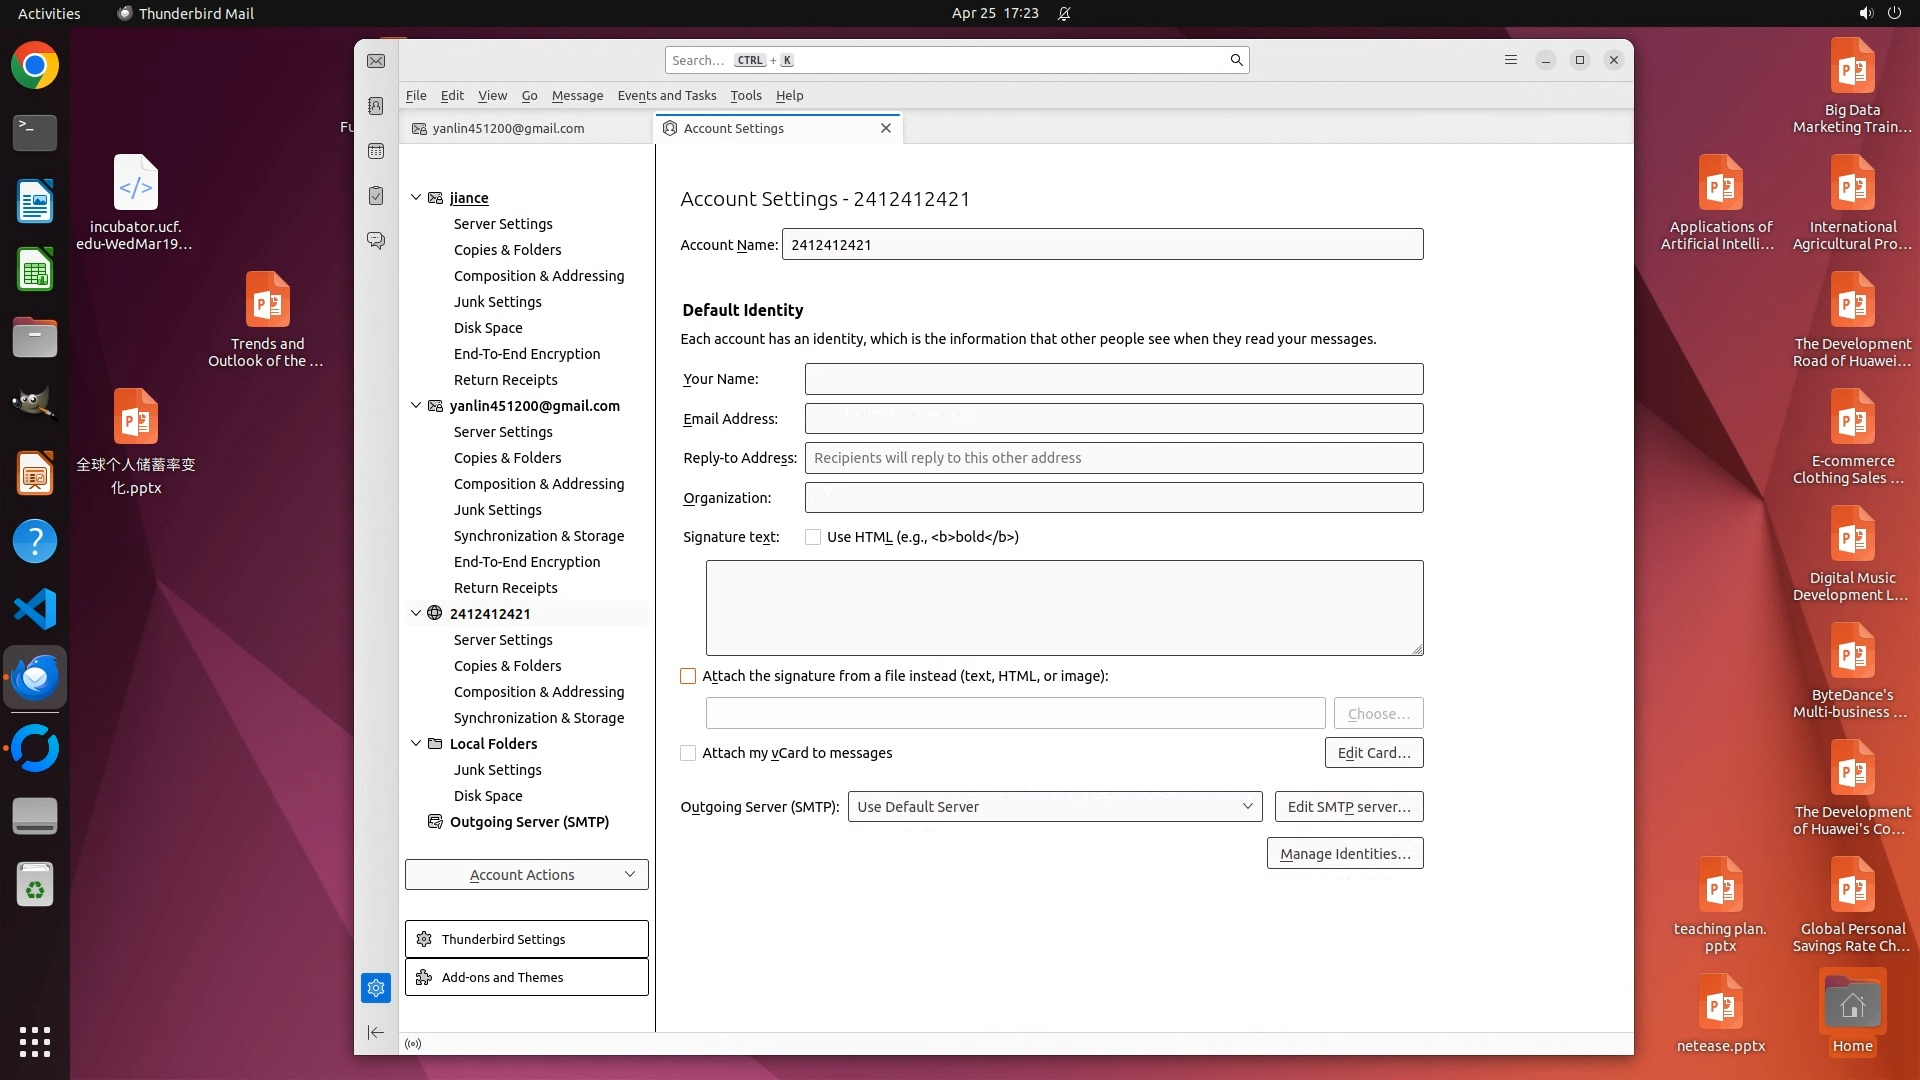The image size is (1920, 1080).
Task: Switch to the yanlin451200@gmail.com tab
Action: (x=509, y=128)
